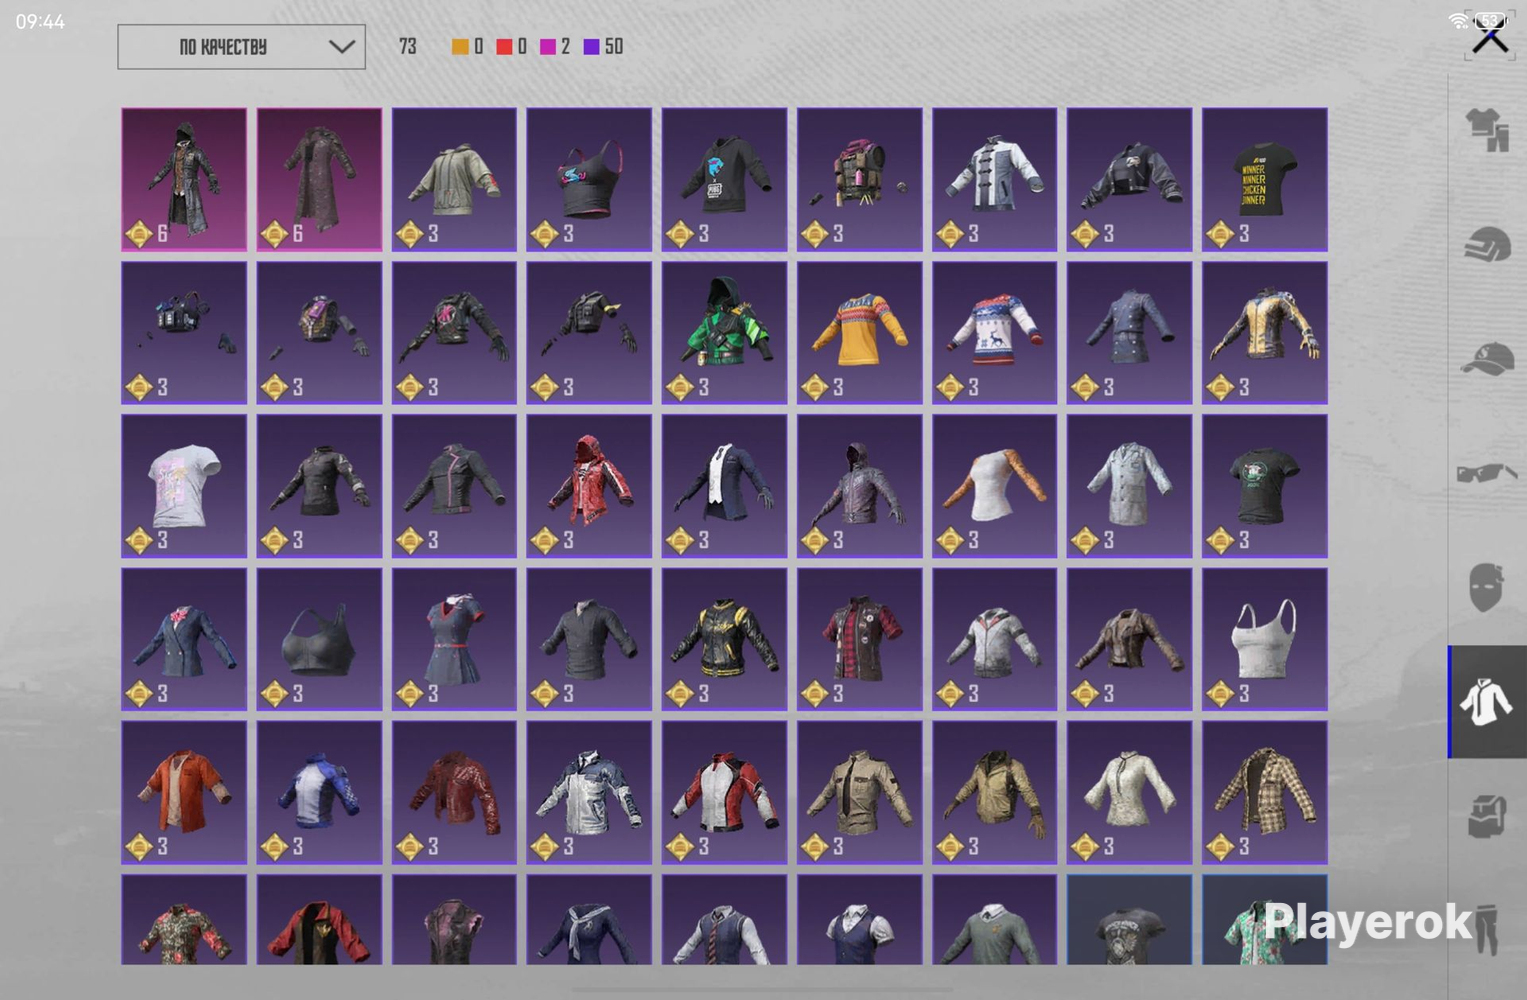This screenshot has width=1527, height=1000.
Task: Select the white Christmas reindeer sweater
Action: [x=995, y=333]
